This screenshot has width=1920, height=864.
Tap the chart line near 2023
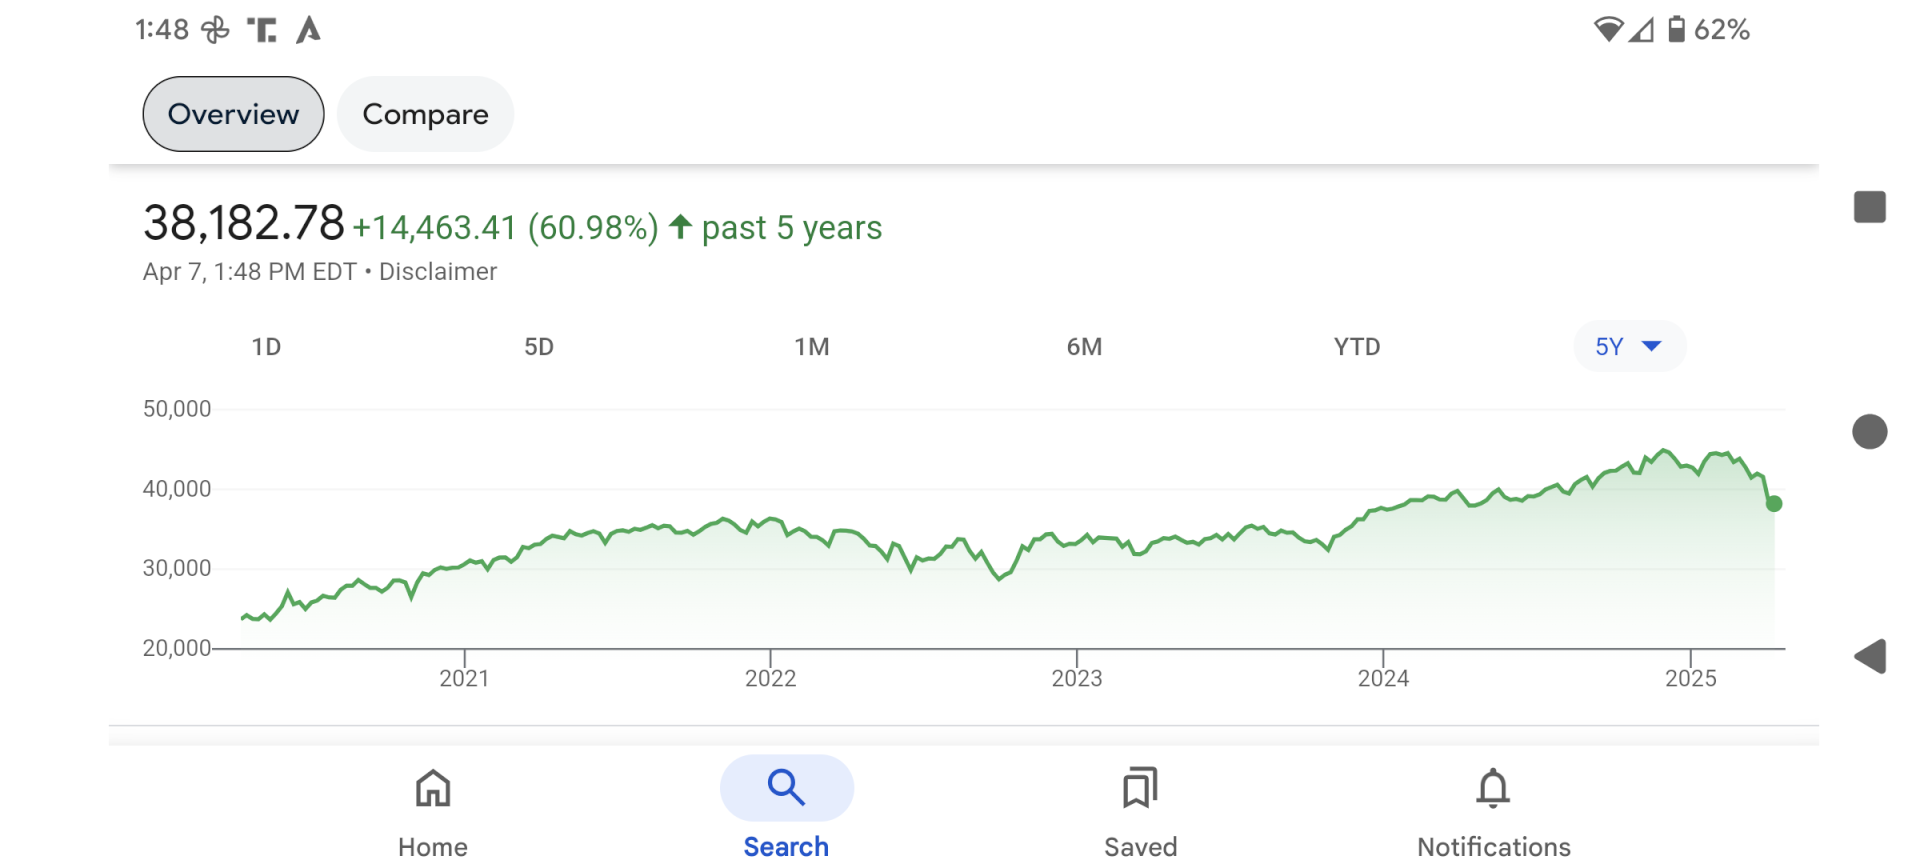pos(1077,544)
